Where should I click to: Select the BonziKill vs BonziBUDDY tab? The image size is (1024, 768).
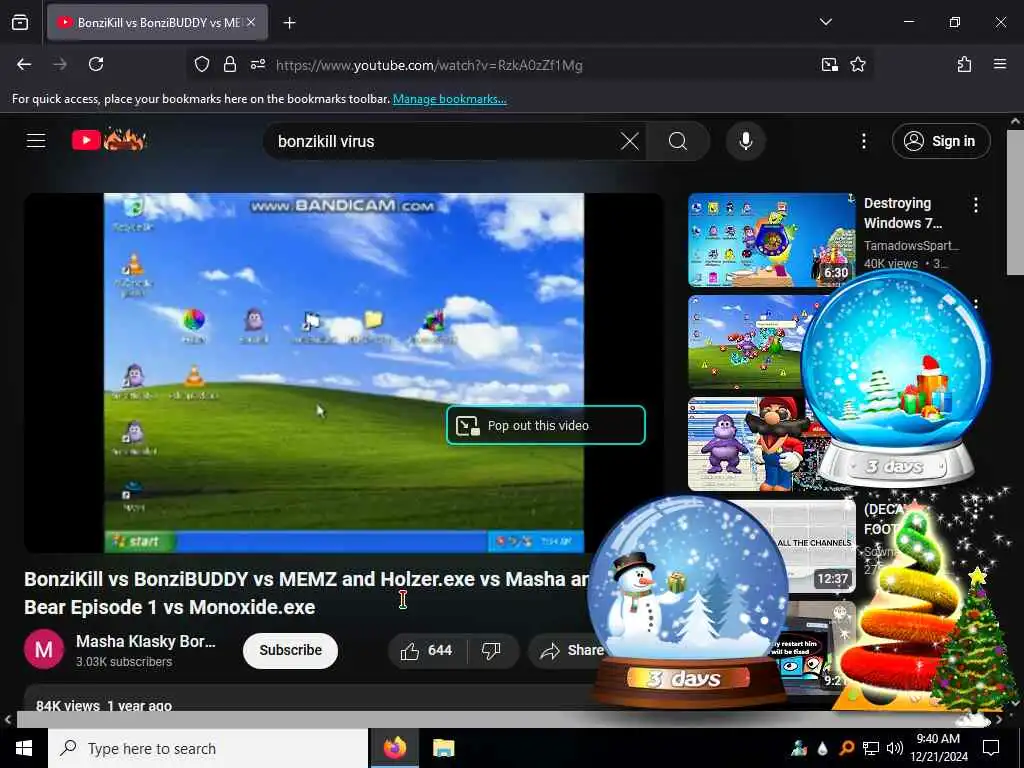(157, 22)
